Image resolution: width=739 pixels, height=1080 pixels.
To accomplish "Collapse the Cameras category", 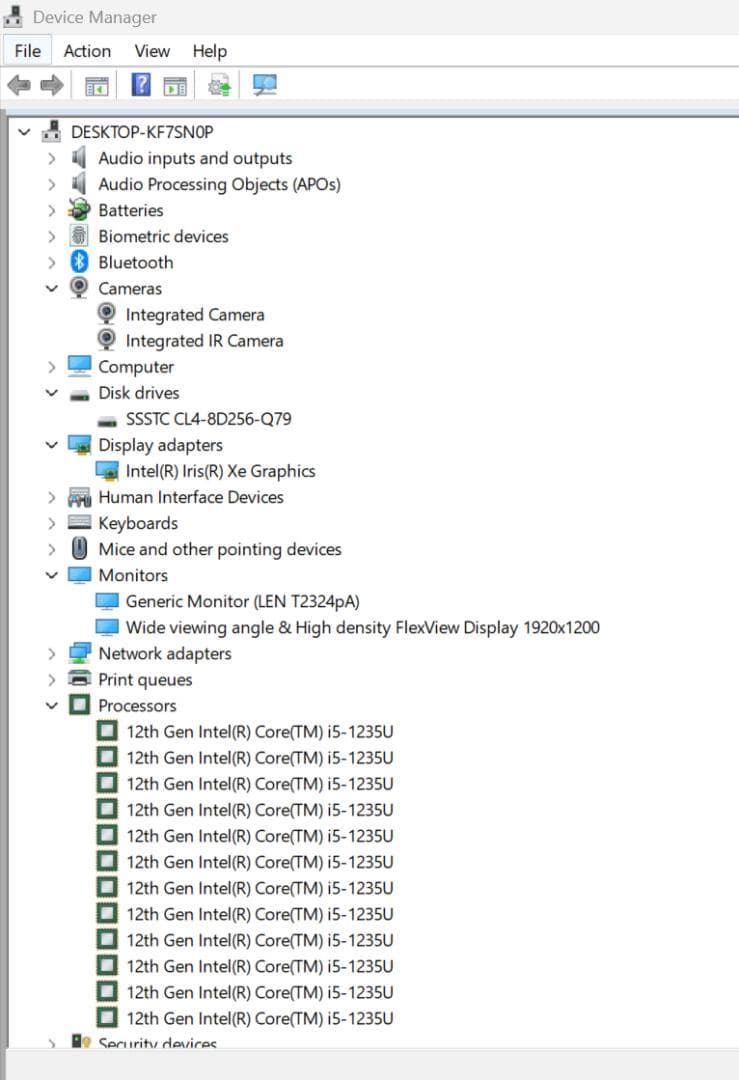I will pyautogui.click(x=52, y=288).
